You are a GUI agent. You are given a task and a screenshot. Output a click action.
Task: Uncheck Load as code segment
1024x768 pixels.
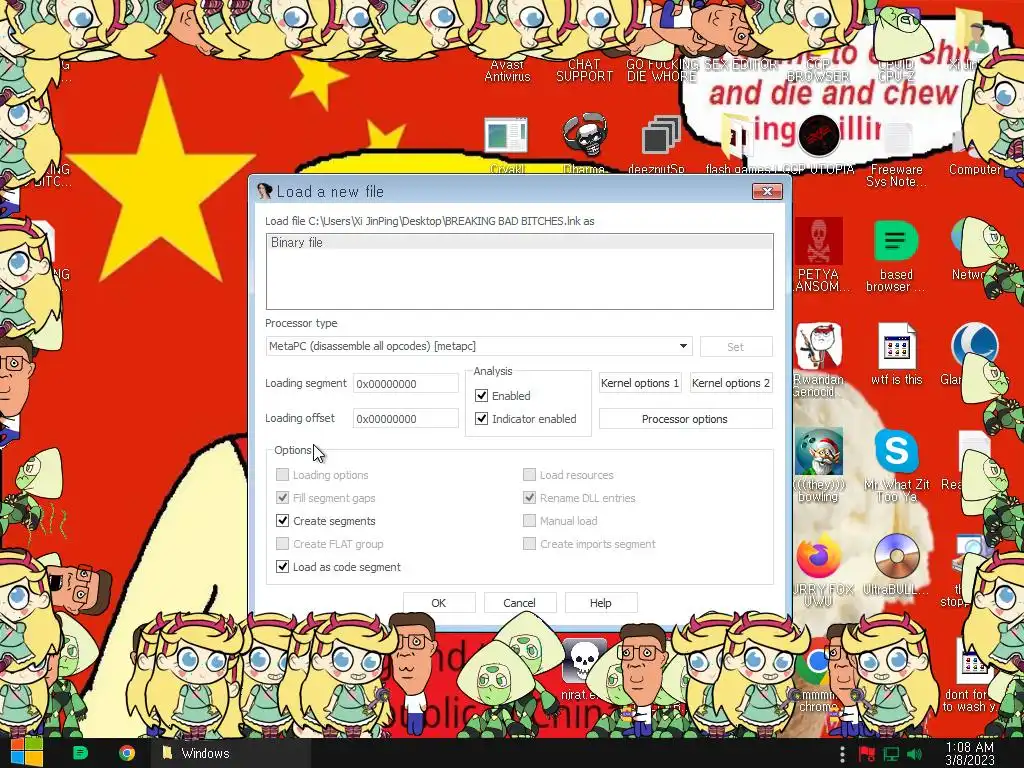[282, 567]
